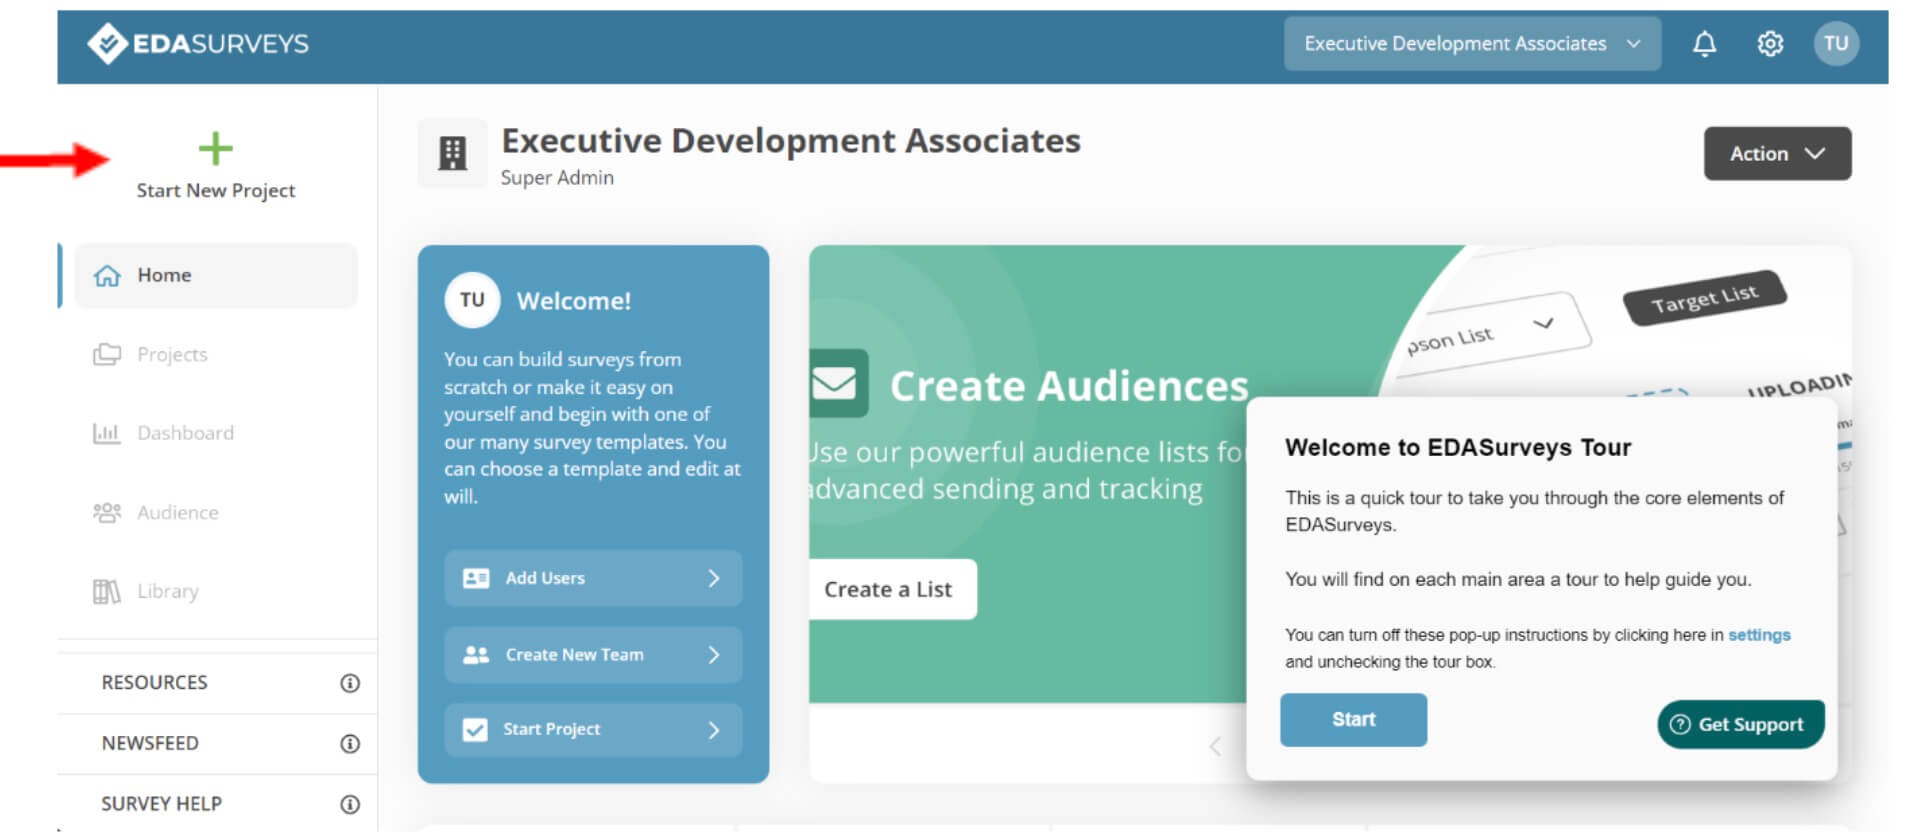This screenshot has height=838, width=1914.
Task: Click the Welcome! heading in blue card
Action: point(573,301)
